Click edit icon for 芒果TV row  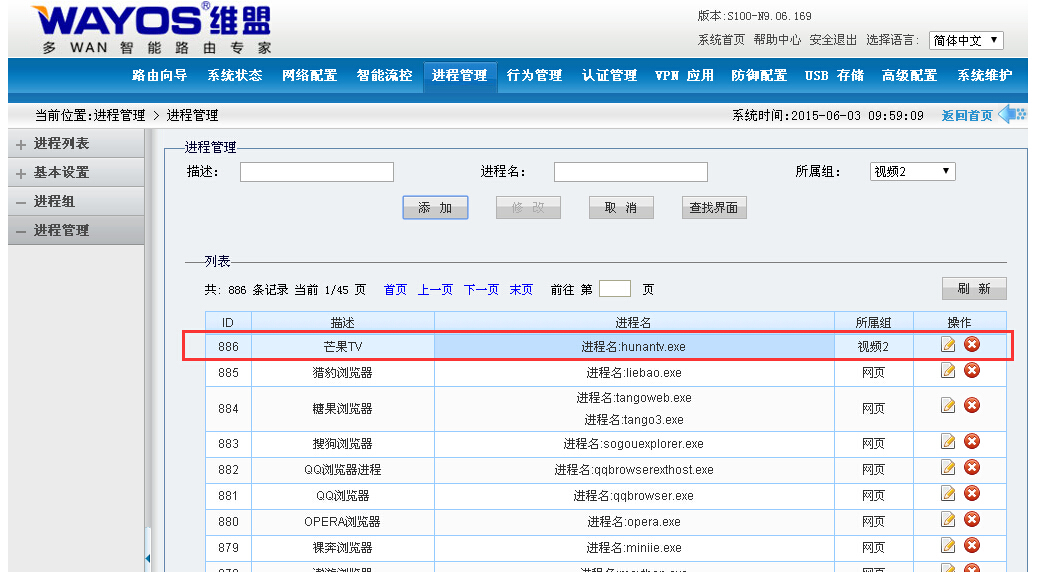948,345
